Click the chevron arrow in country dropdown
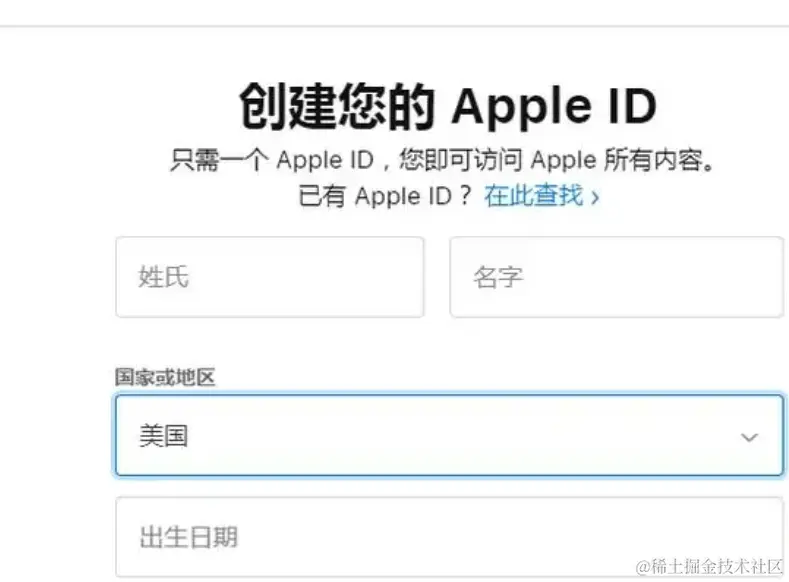Image resolution: width=789 pixels, height=582 pixels. tap(749, 437)
